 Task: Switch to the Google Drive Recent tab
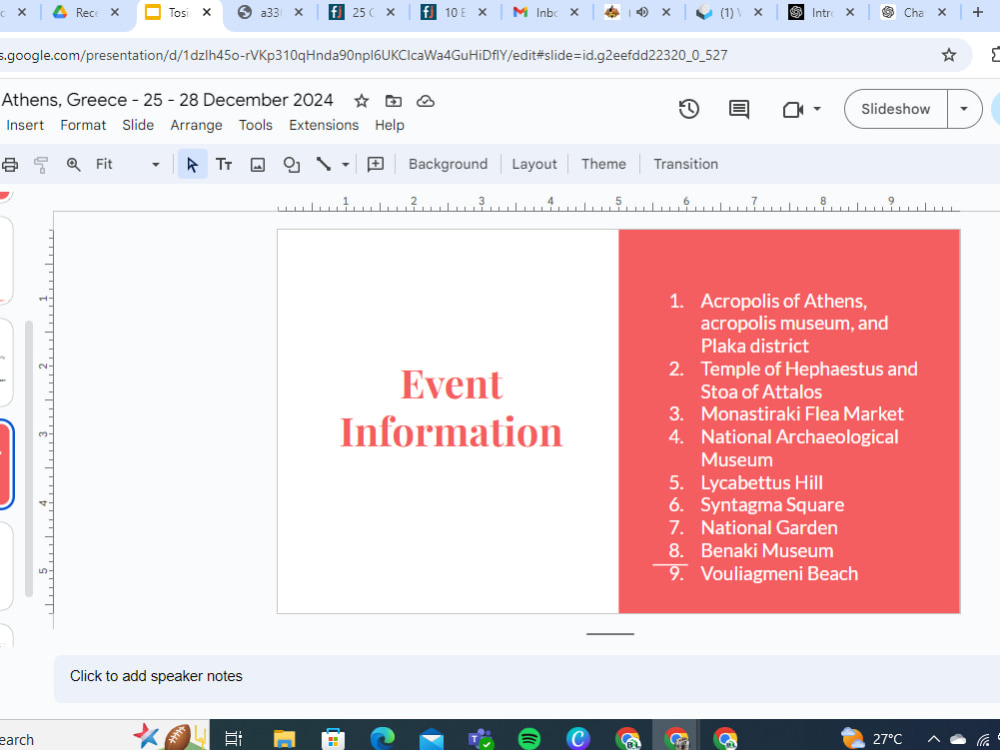(x=84, y=12)
